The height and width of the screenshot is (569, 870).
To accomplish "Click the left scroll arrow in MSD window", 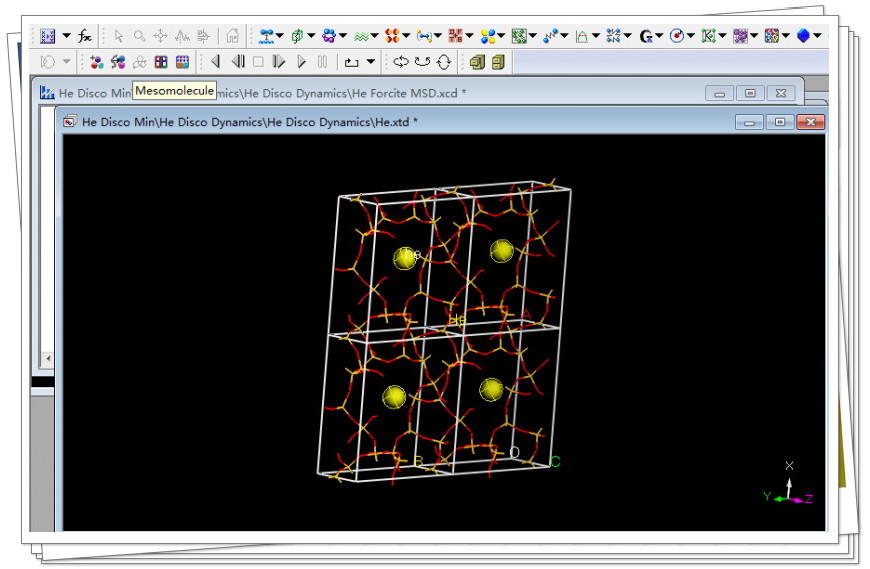I will [48, 358].
